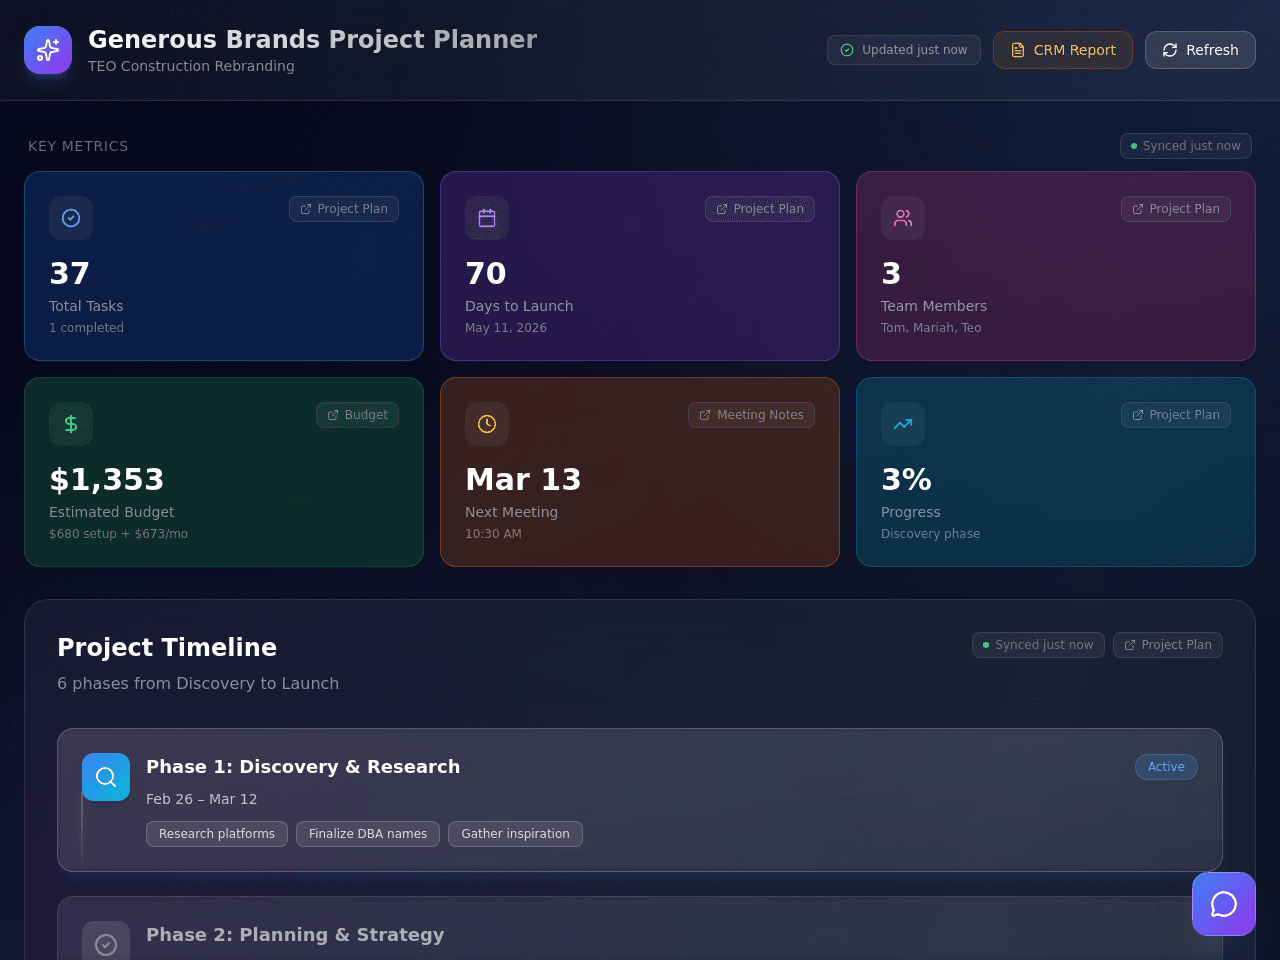Click the Generous Brands Project Planner title
The height and width of the screenshot is (960, 1280).
tap(312, 39)
